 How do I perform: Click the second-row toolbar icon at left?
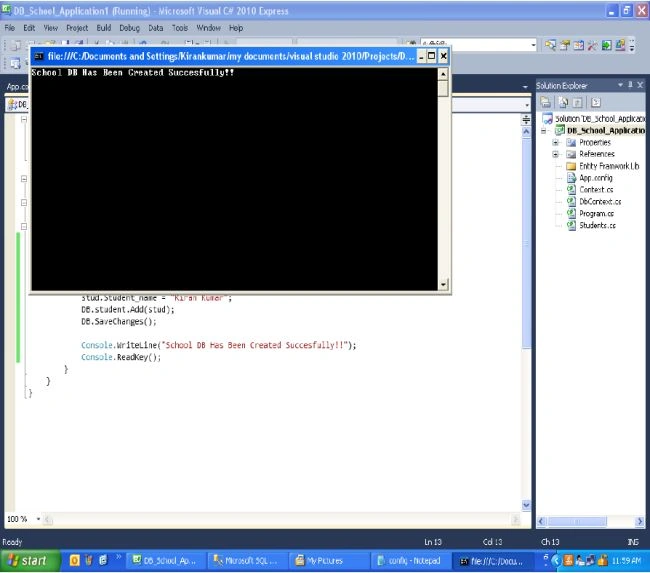[15, 63]
